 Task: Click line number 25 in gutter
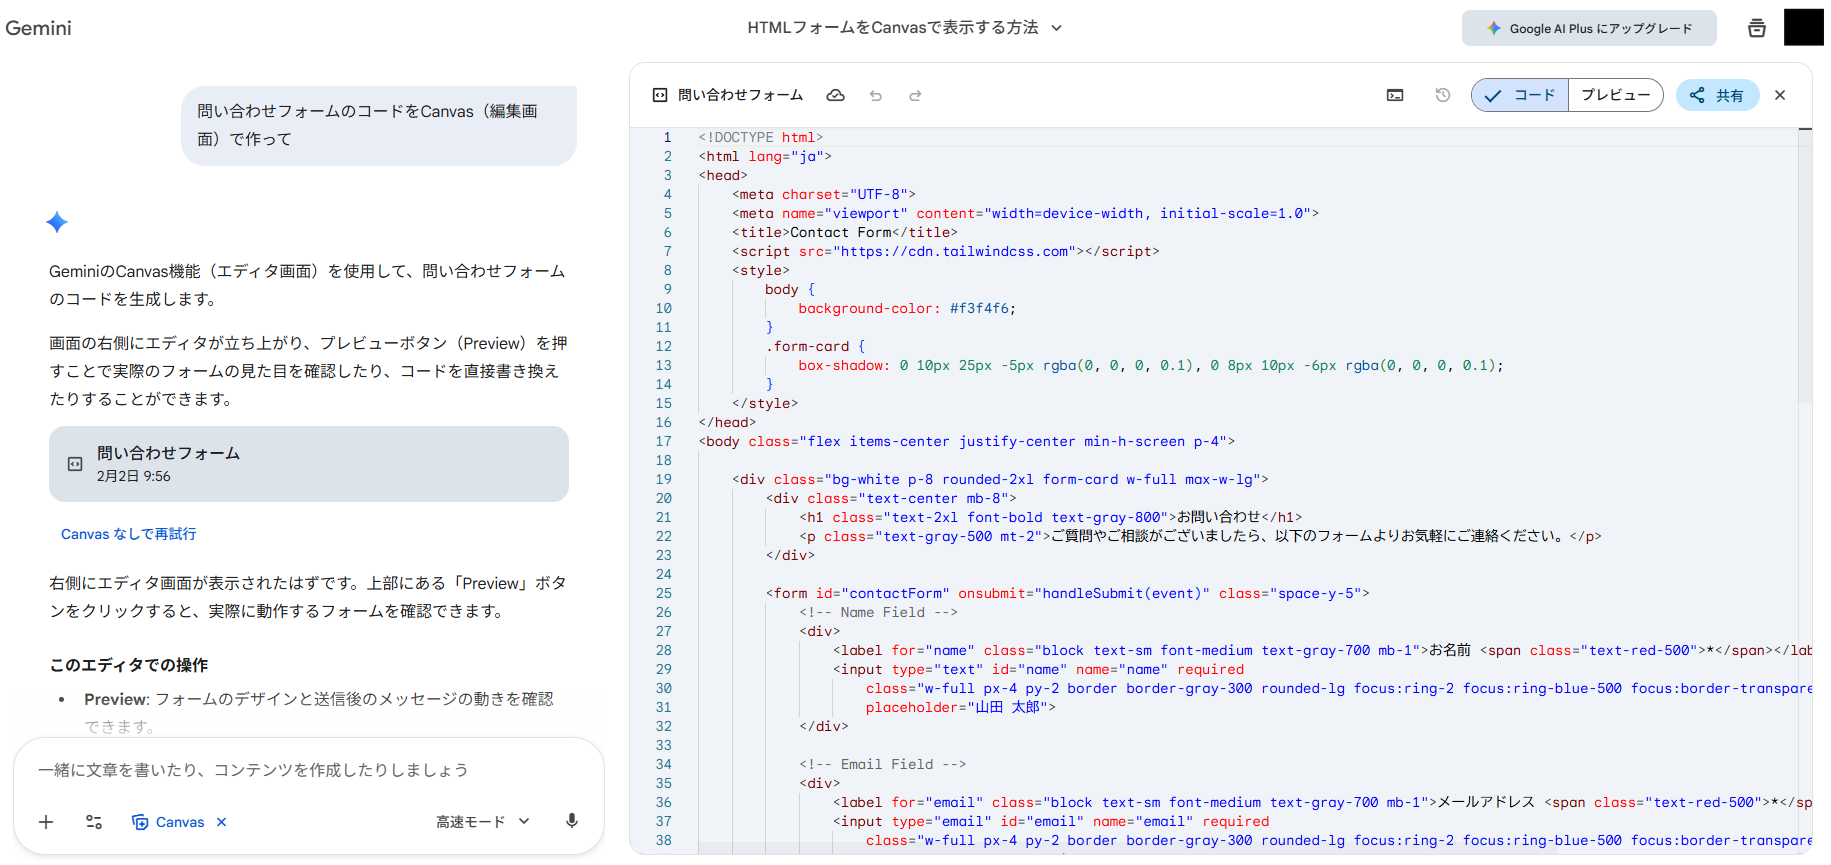coord(664,593)
